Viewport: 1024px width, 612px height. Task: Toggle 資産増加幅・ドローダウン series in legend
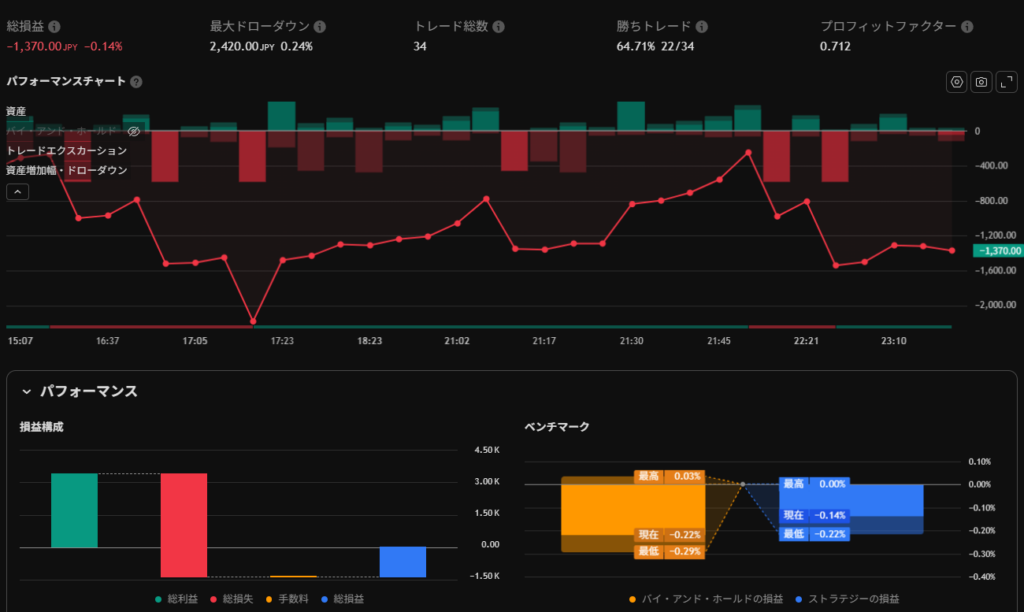tap(66, 171)
